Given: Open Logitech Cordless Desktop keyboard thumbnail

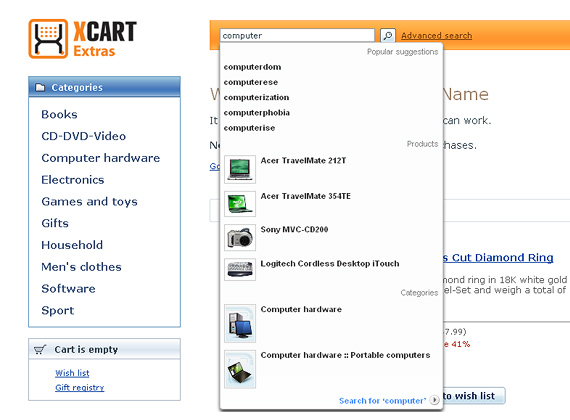Looking at the screenshot, I should coord(240,269).
